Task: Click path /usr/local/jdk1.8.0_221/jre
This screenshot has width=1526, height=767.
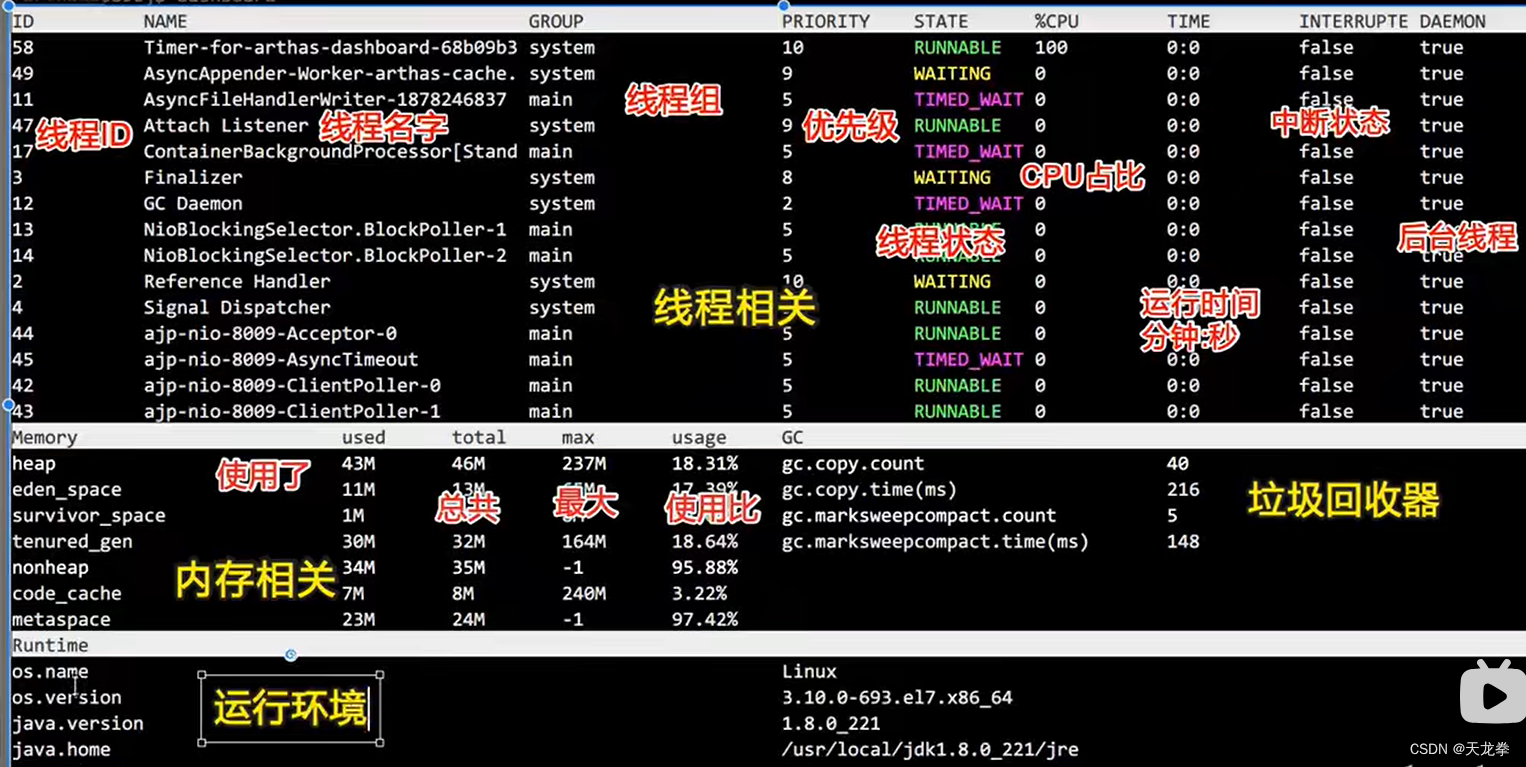Action: [x=930, y=749]
